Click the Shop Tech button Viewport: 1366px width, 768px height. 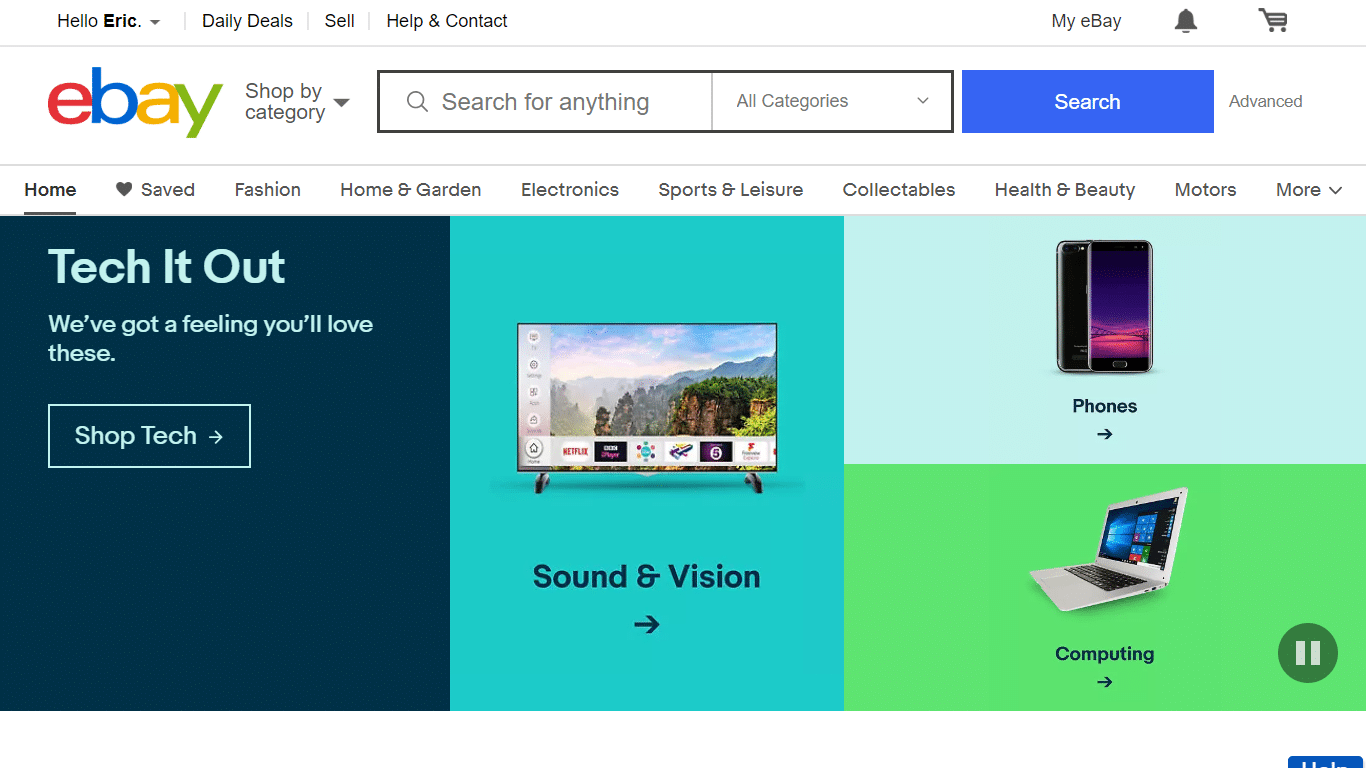point(149,436)
